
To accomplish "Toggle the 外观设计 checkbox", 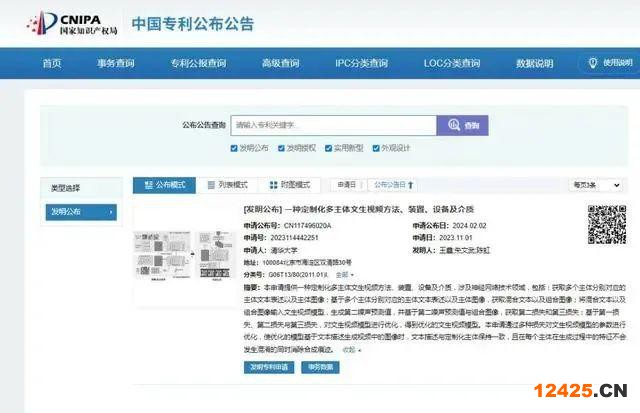I will (376, 148).
